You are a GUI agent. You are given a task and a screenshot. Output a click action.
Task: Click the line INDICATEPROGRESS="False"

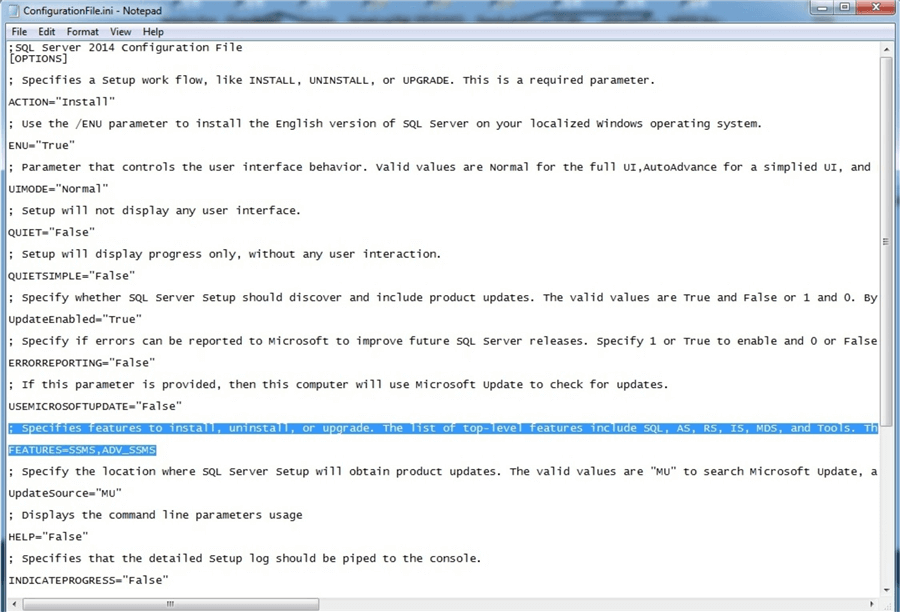coord(88,580)
